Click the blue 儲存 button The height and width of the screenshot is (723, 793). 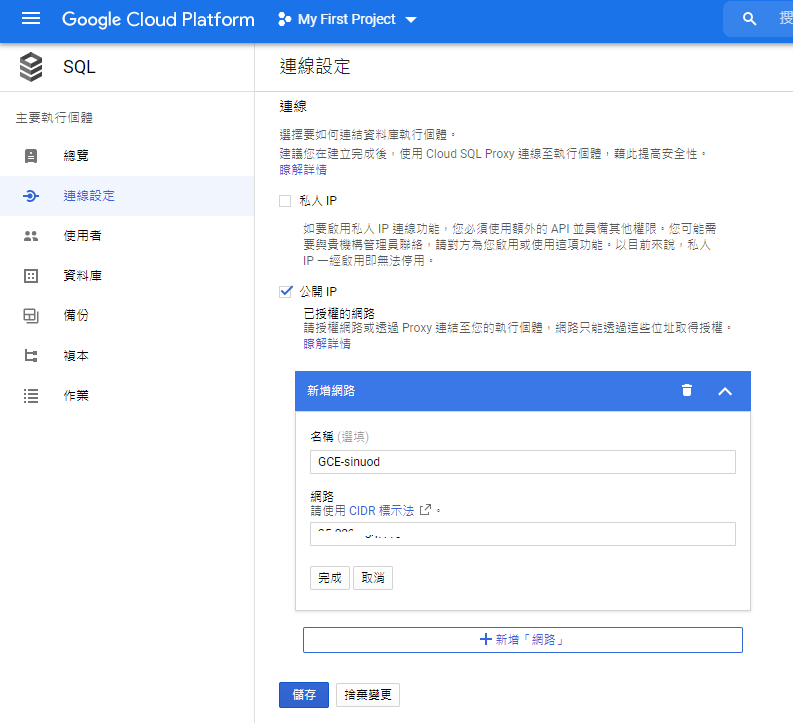[x=304, y=695]
